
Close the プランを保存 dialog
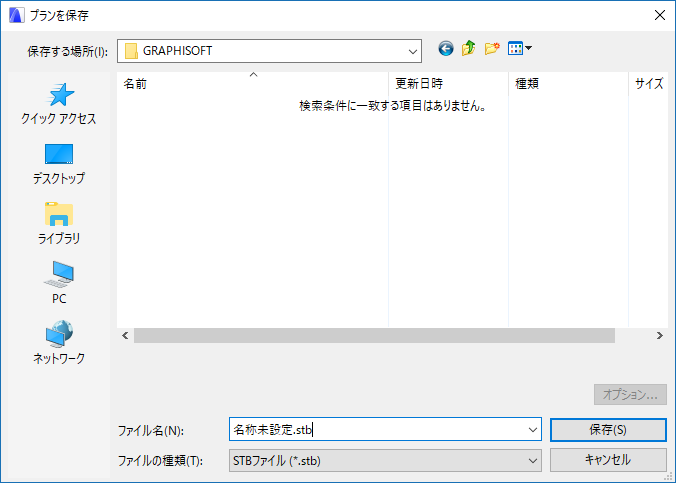pos(660,15)
